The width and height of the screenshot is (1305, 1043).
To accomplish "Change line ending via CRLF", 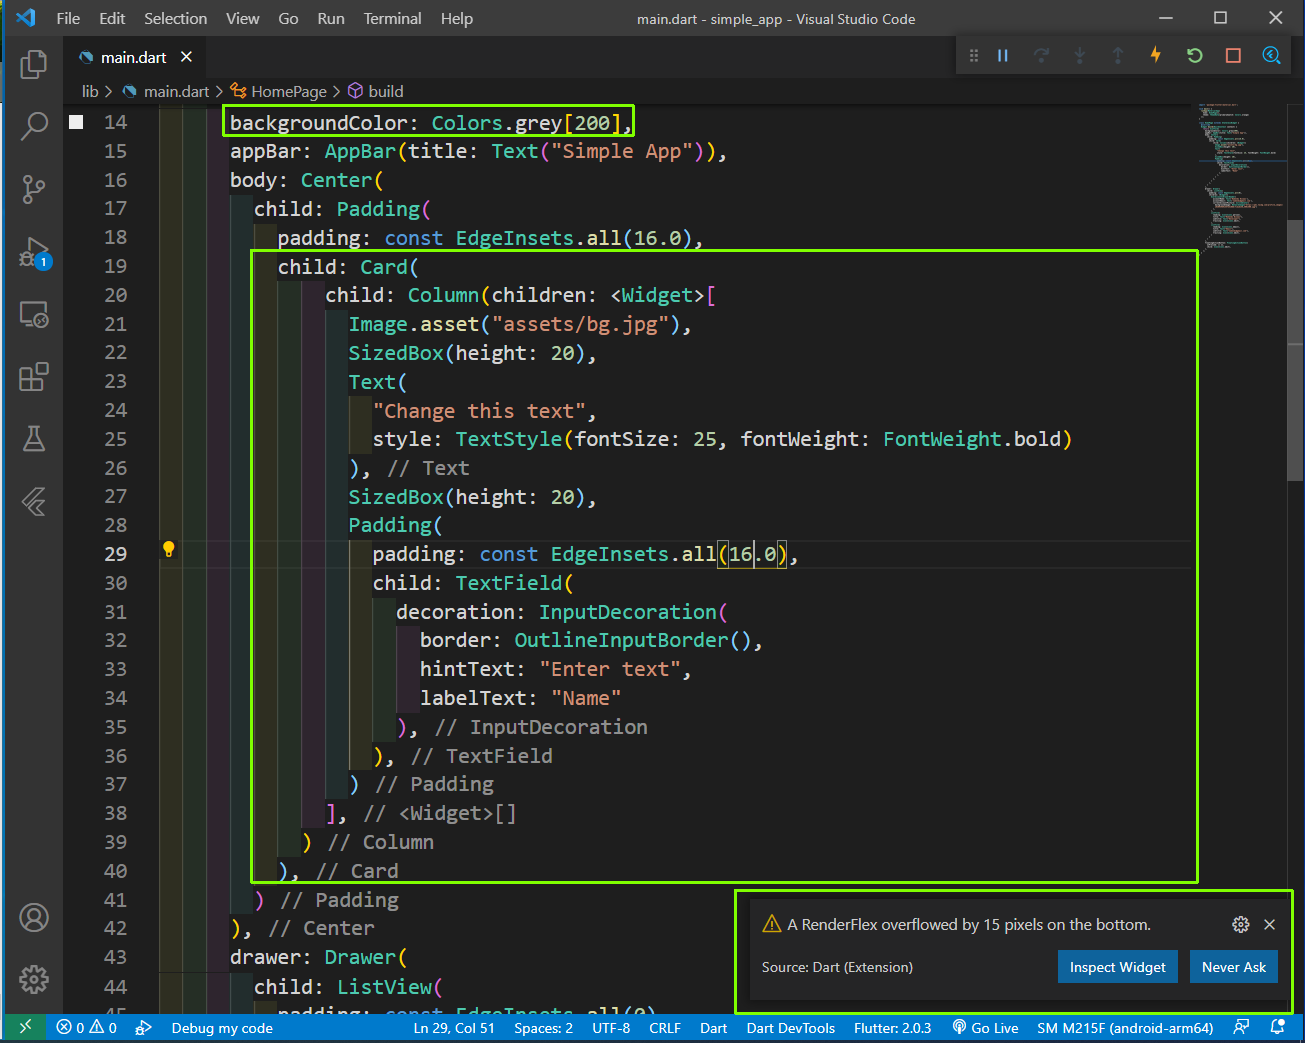I will [665, 1027].
